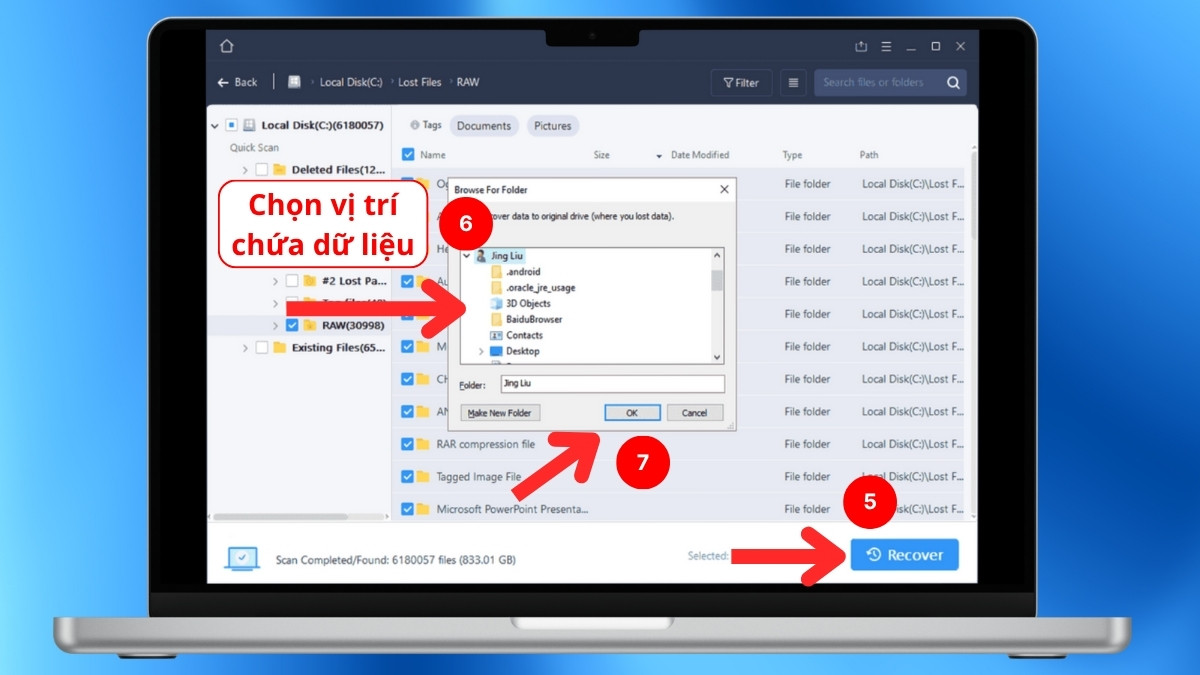Screen dimensions: 1200x675
Task: Click the Tagged Image File folder icon
Action: (x=424, y=477)
